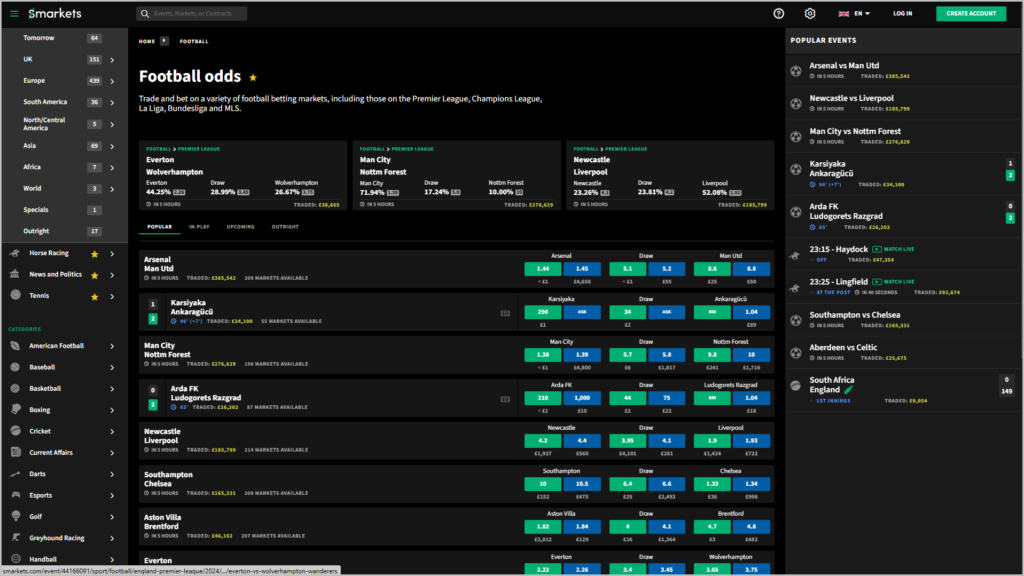
Task: Expand the Europe football region chevron
Action: tap(112, 82)
